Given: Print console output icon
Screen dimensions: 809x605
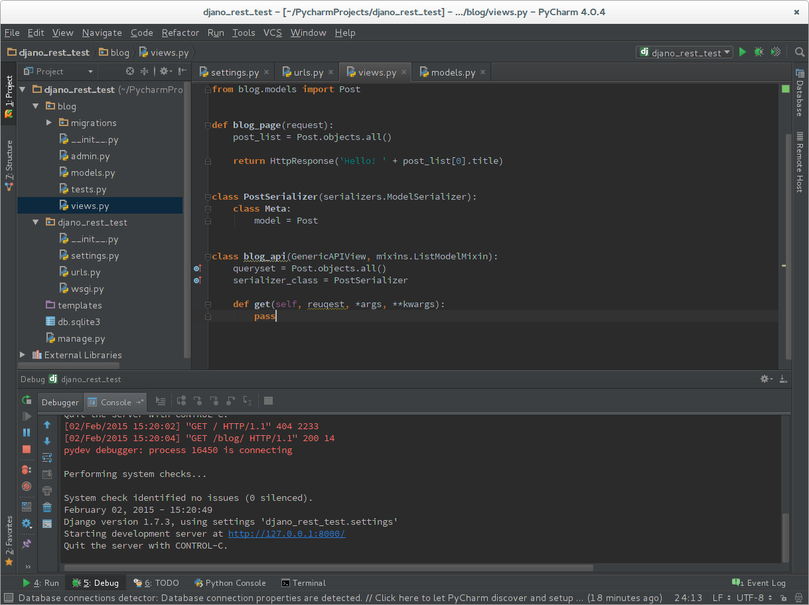Looking at the screenshot, I should [47, 491].
